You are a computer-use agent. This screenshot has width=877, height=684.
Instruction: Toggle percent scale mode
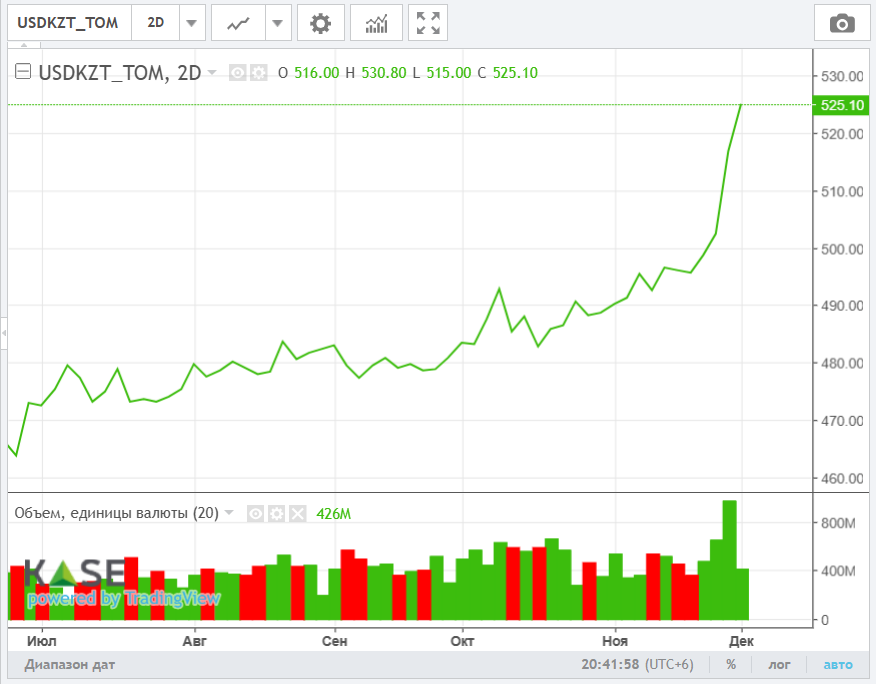731,665
